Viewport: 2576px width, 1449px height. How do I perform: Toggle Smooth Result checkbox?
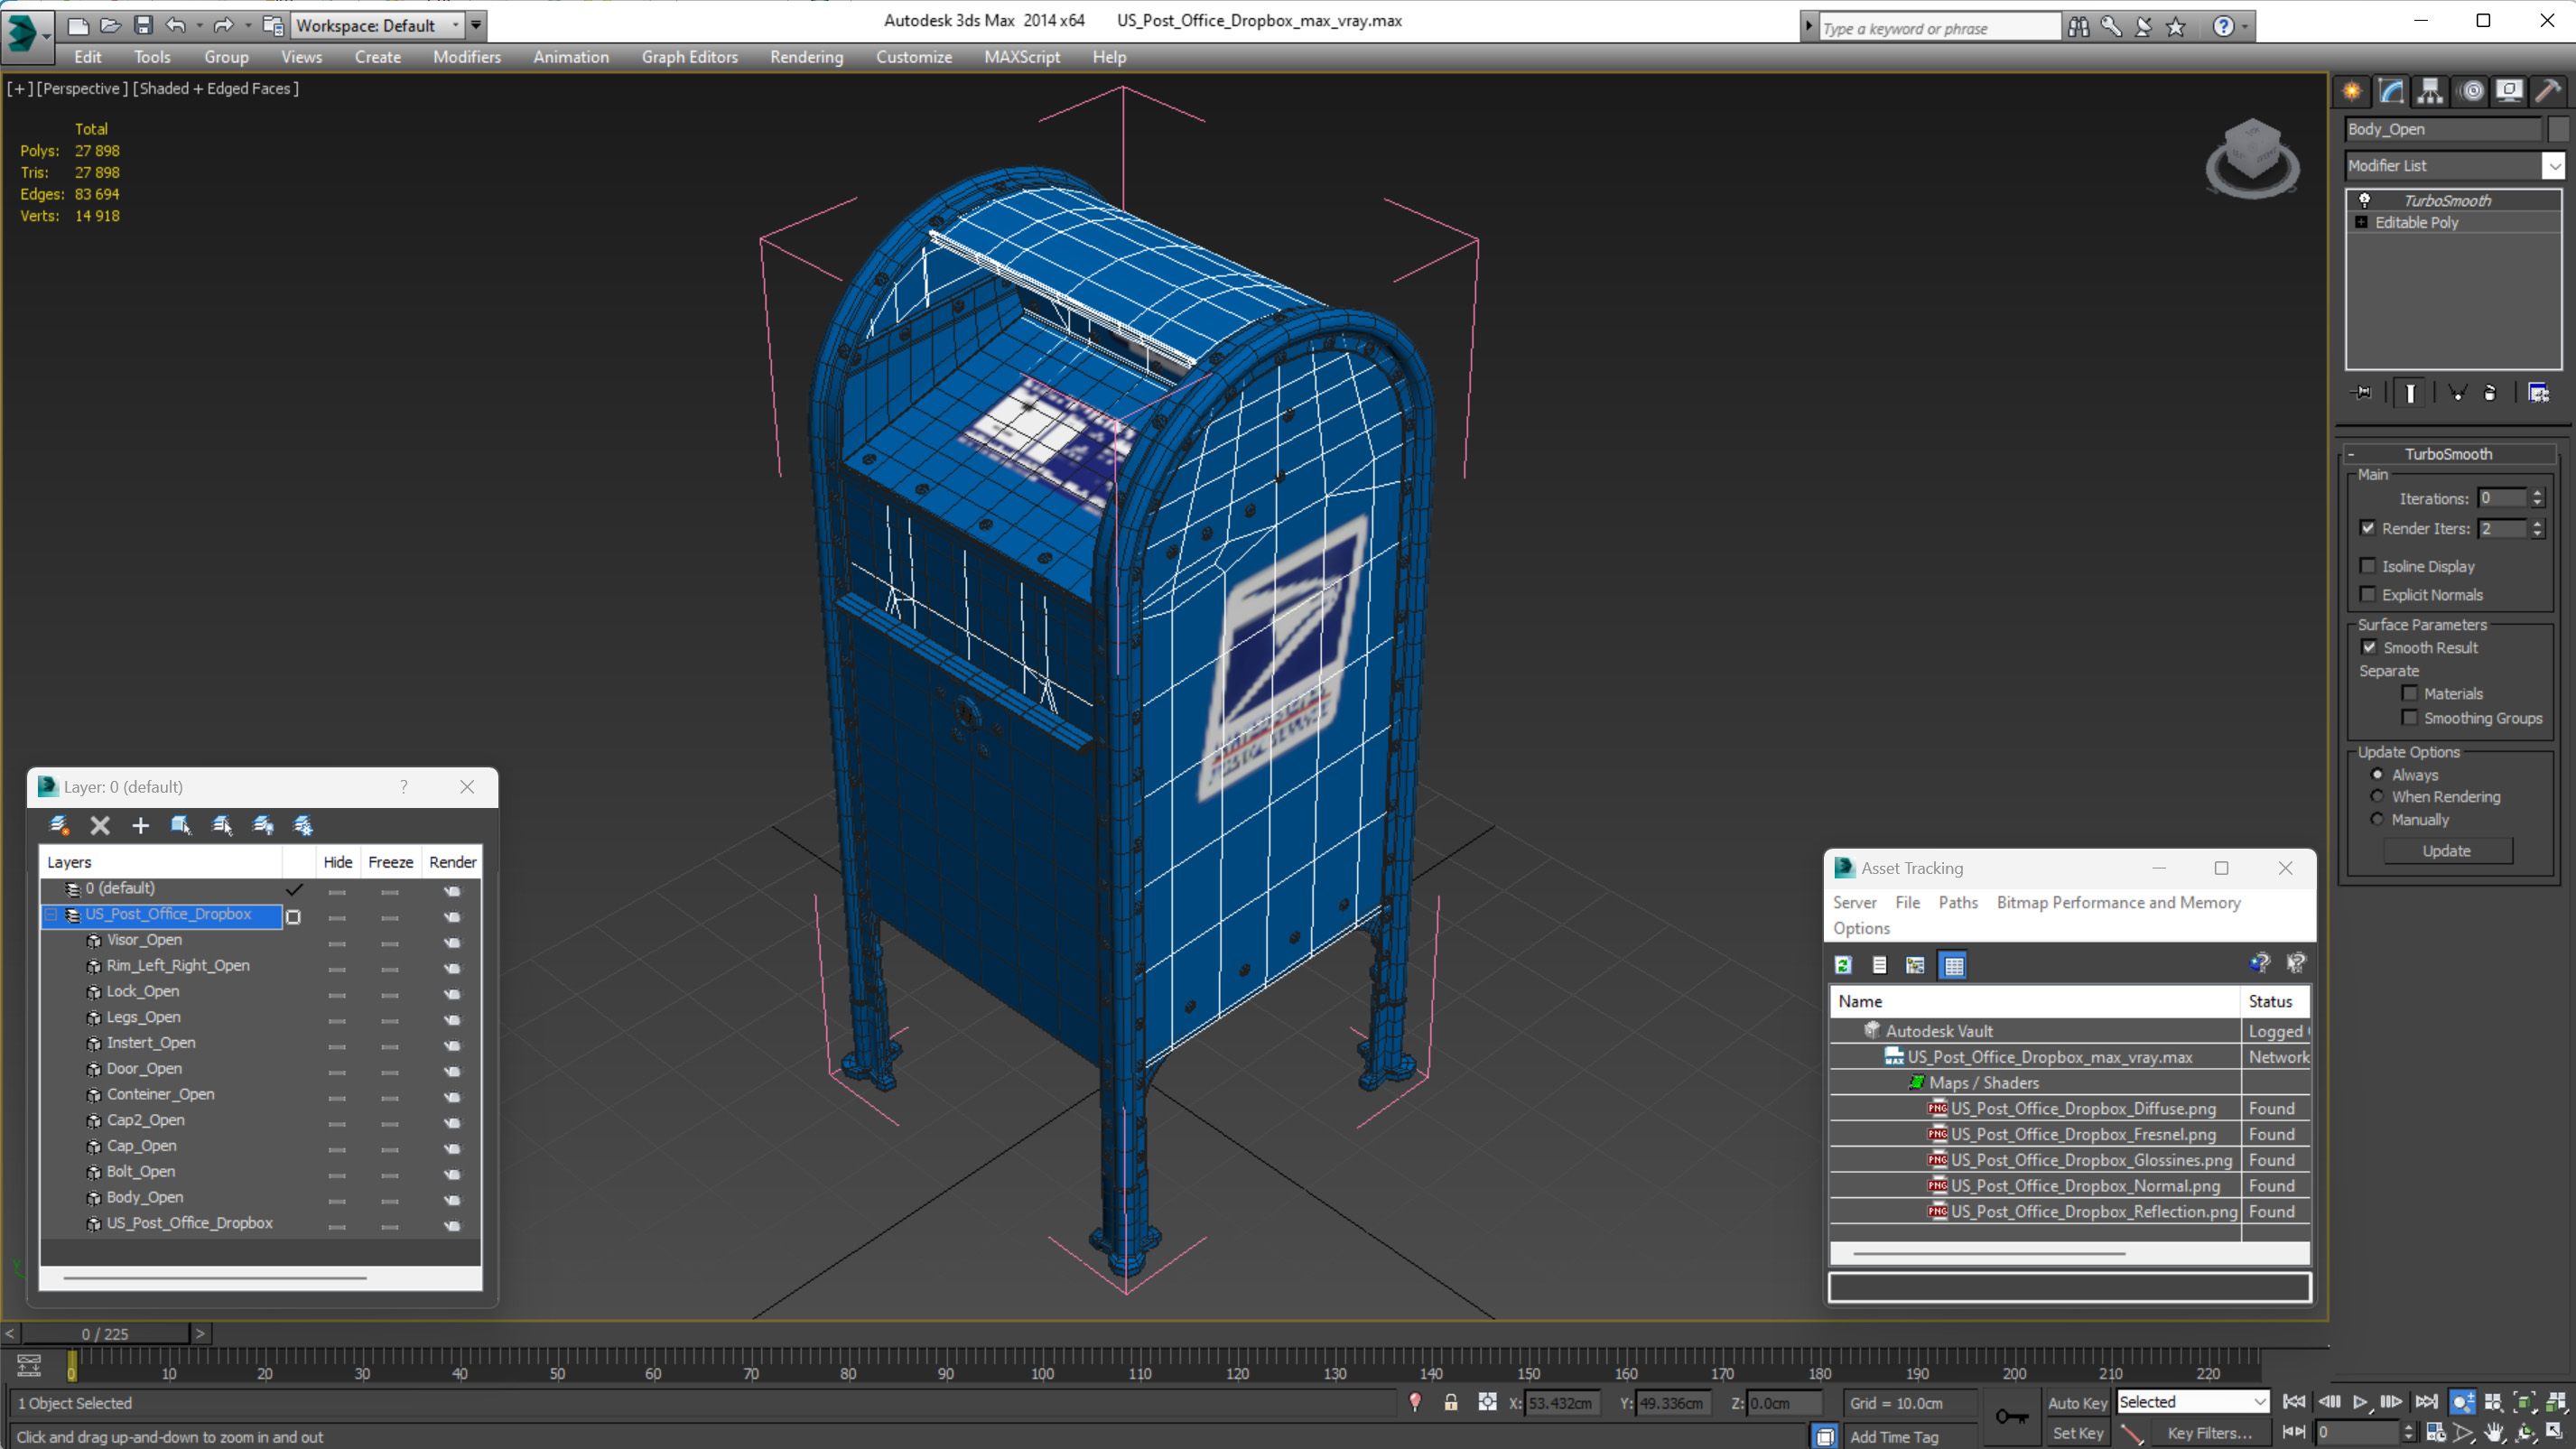[2369, 647]
